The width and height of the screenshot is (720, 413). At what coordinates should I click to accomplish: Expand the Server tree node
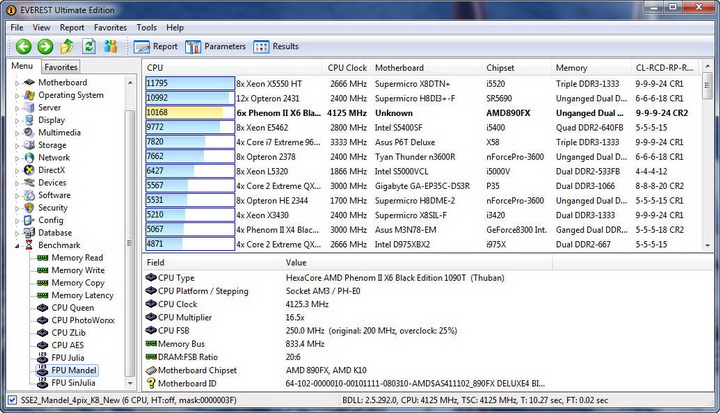(17, 108)
